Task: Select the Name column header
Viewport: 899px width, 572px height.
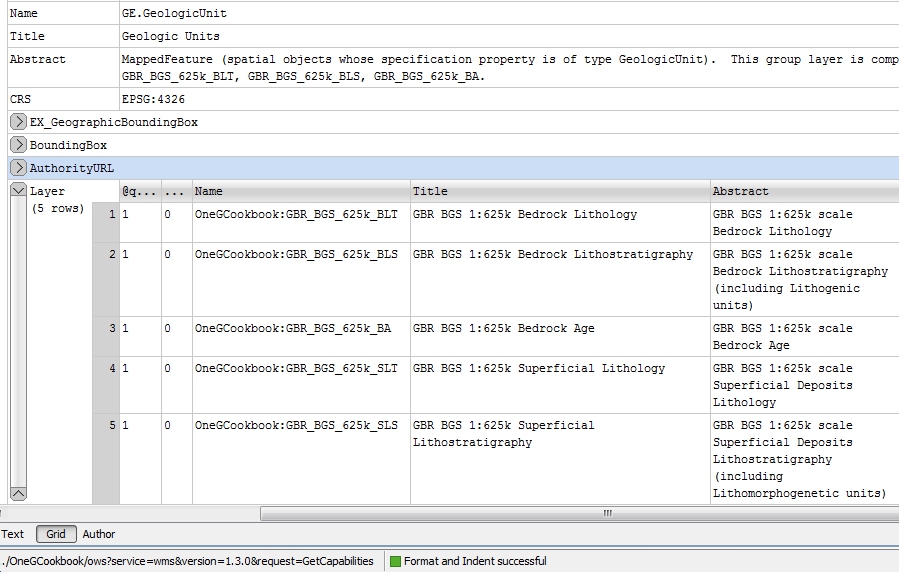Action: 302,191
